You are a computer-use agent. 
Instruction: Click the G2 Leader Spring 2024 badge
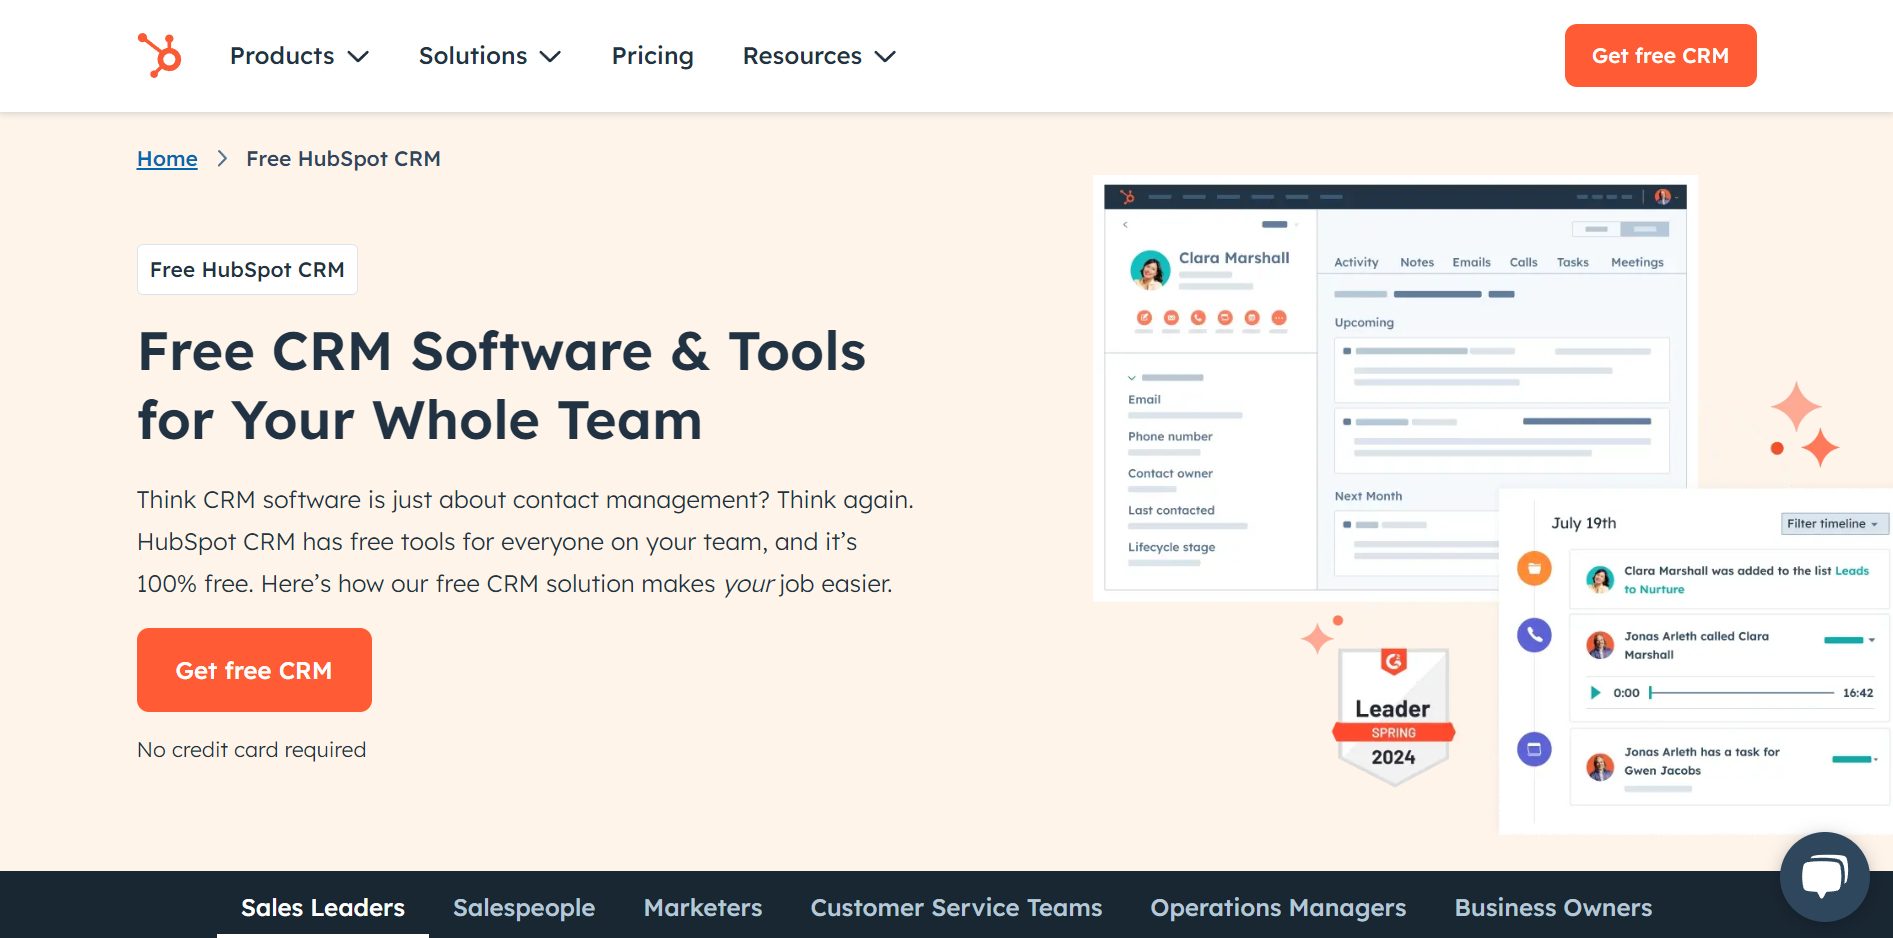click(x=1393, y=716)
